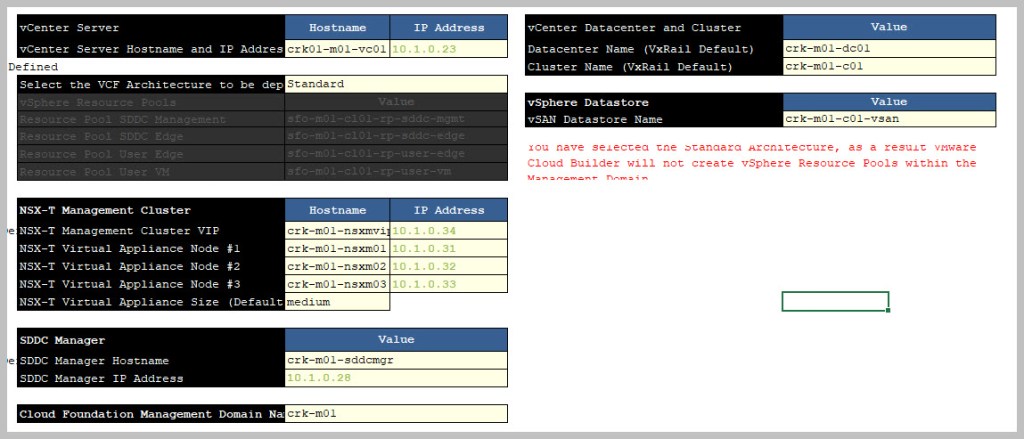Select SDDC Manager IP Address 10.1.0.28

(x=396, y=378)
